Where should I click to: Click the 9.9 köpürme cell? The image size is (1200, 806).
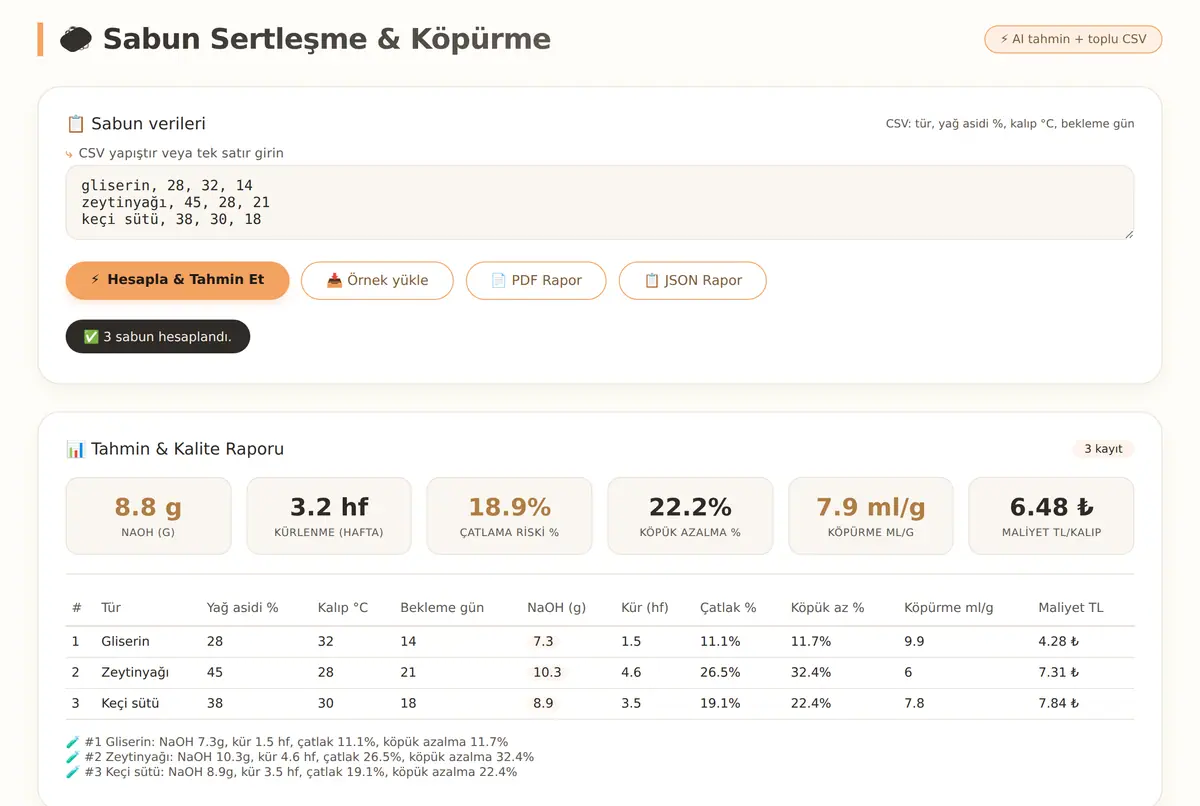pos(914,641)
